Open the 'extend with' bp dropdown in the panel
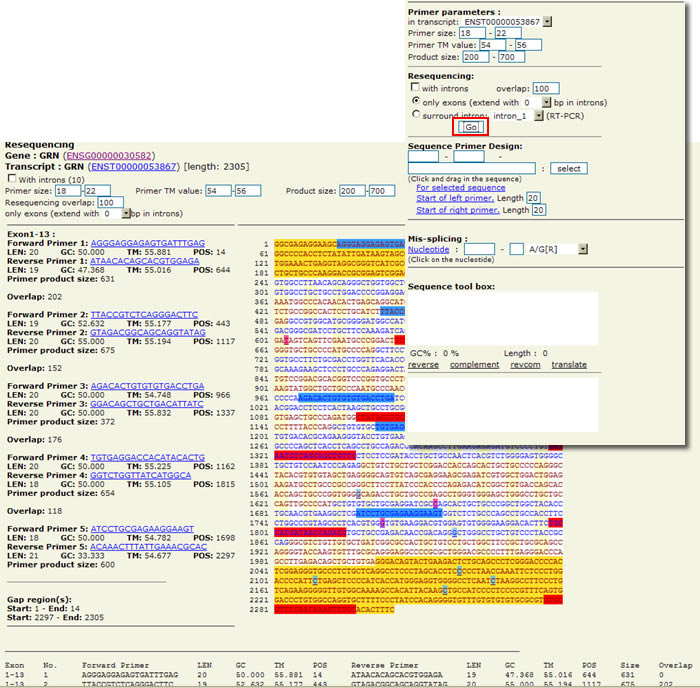The height and width of the screenshot is (688, 700). [x=546, y=102]
